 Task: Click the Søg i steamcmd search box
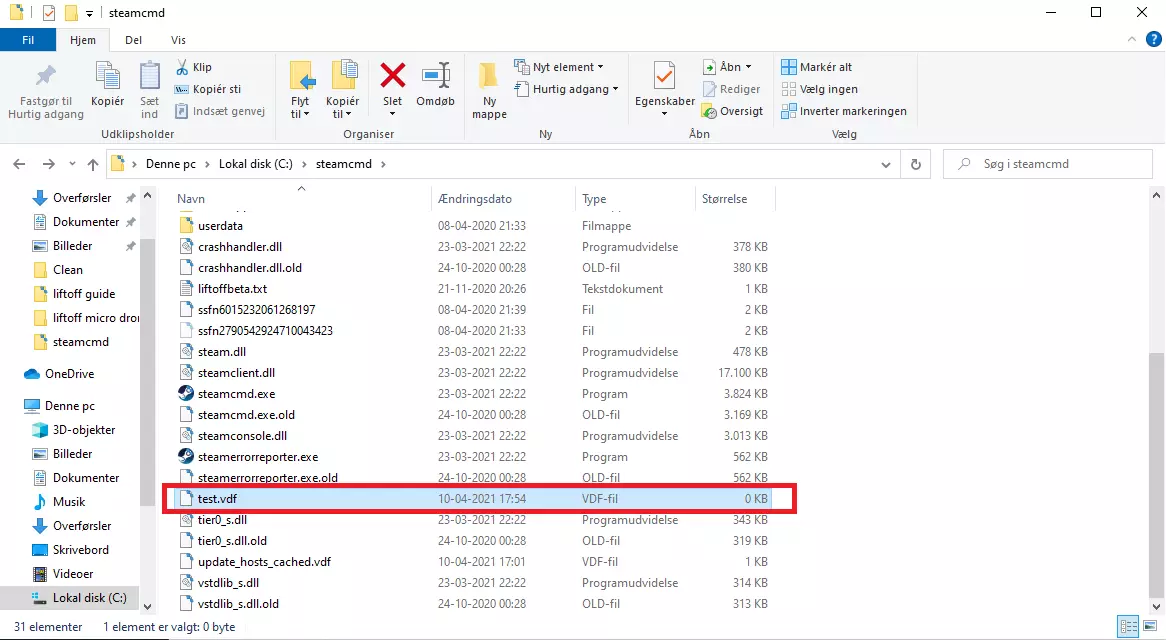1048,164
